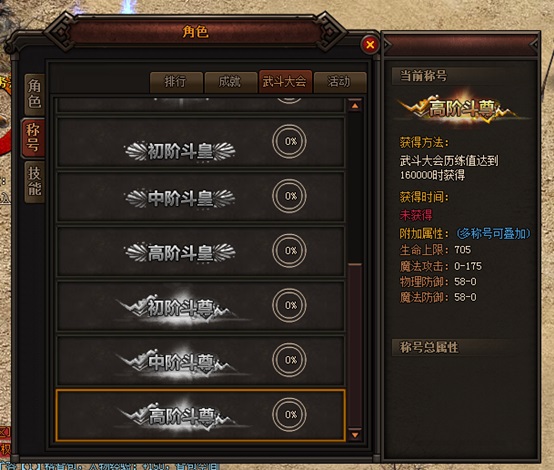Open the 活动 events tab
This screenshot has height=470, width=554.
[340, 82]
